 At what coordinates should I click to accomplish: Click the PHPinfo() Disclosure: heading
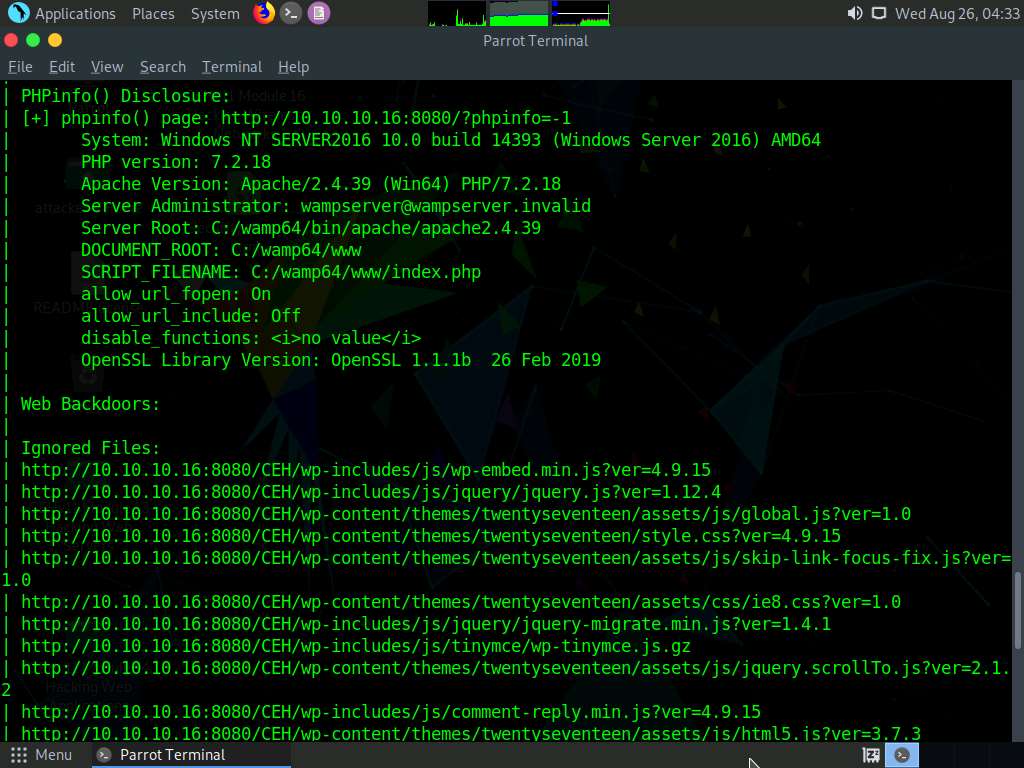click(125, 96)
